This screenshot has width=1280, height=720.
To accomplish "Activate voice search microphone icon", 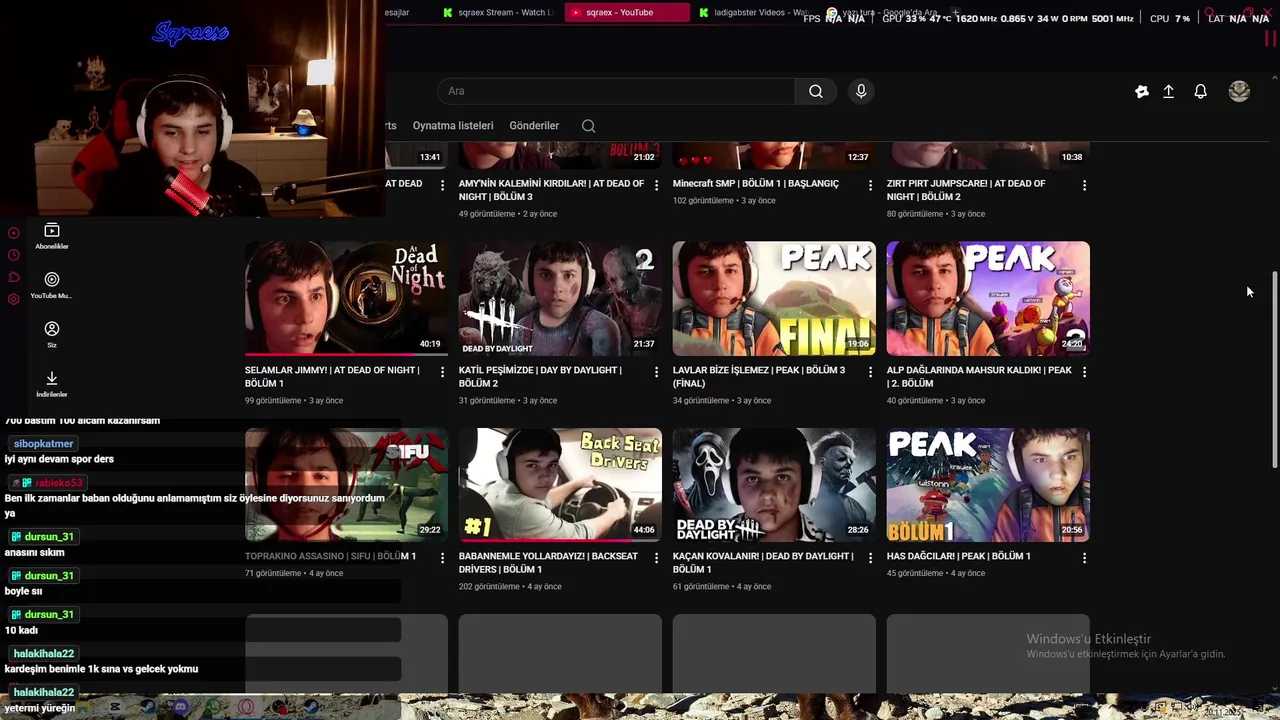I will click(x=861, y=91).
